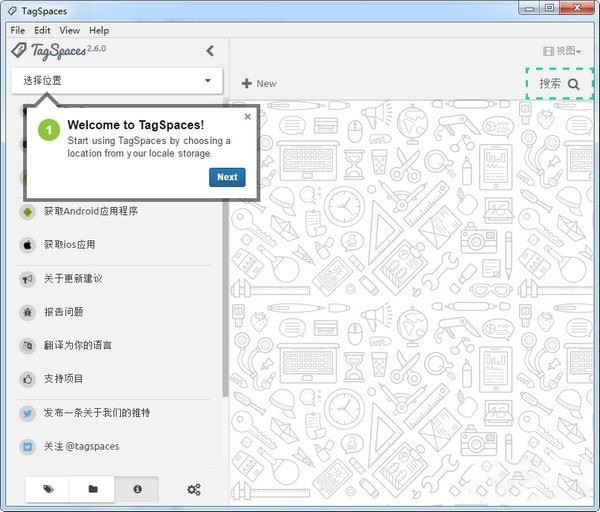Screen dimensions: 600x512
Task: Open 支持项目 link
Action: tap(63, 378)
